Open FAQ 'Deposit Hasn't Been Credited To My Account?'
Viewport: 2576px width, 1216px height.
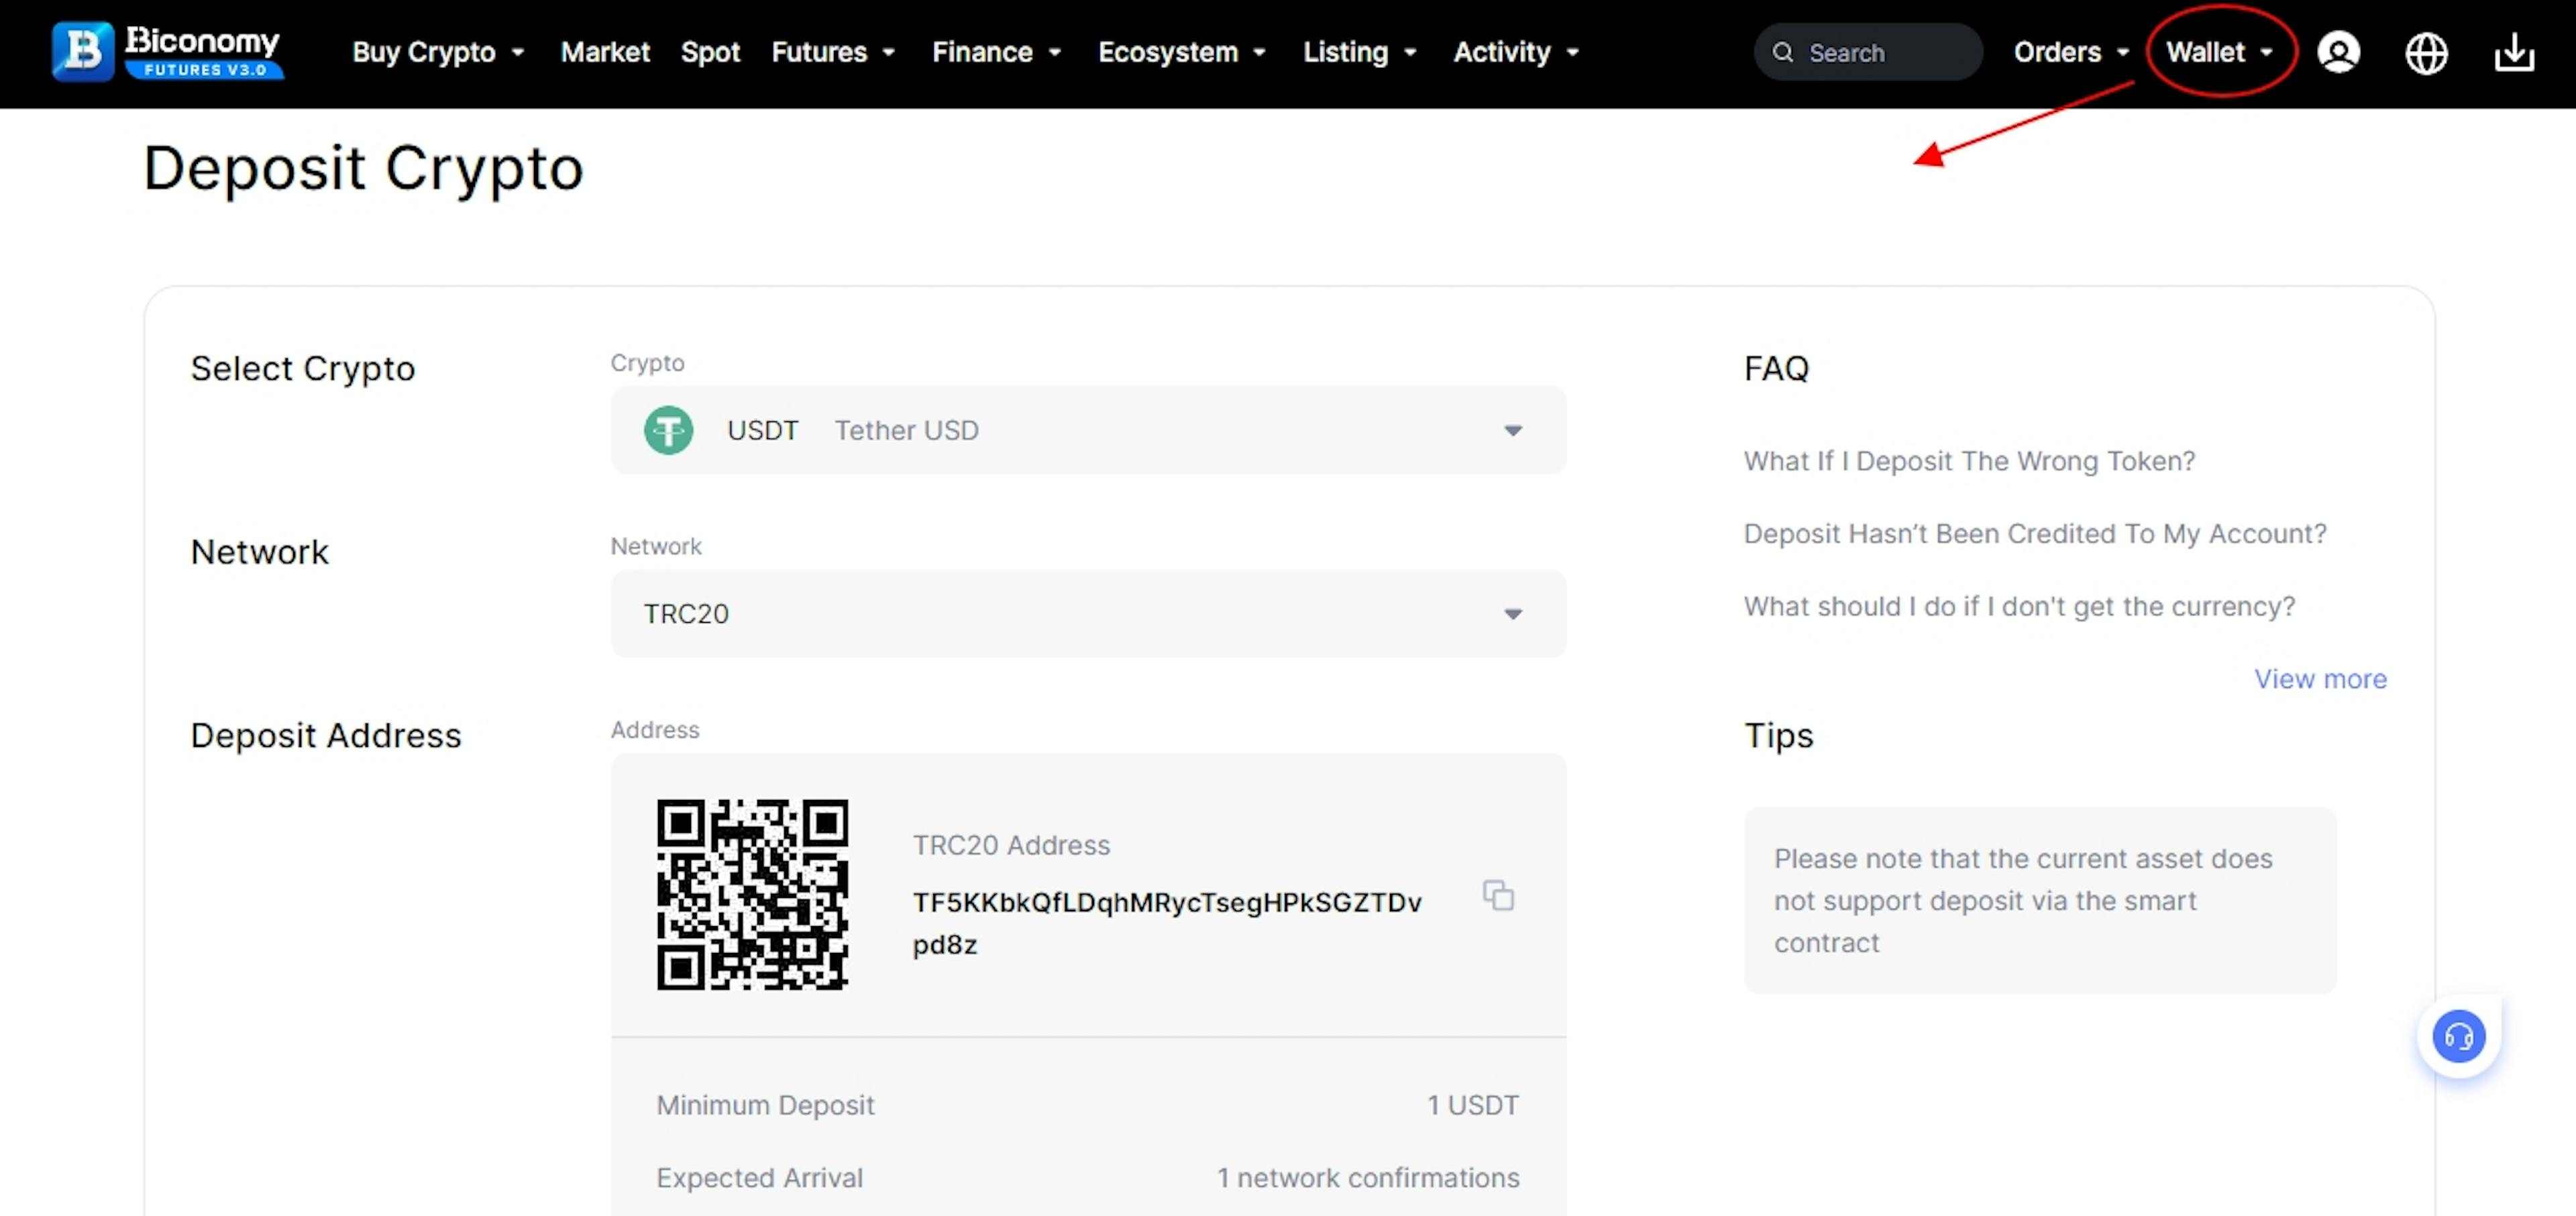pos(2035,534)
